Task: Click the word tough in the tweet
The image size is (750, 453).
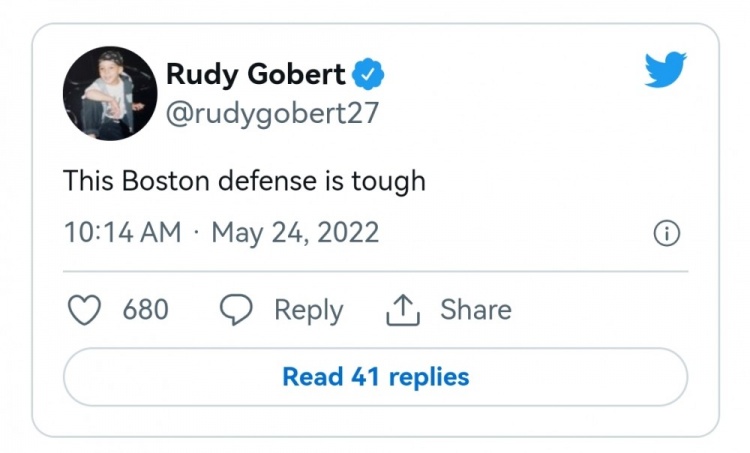Action: [388, 182]
